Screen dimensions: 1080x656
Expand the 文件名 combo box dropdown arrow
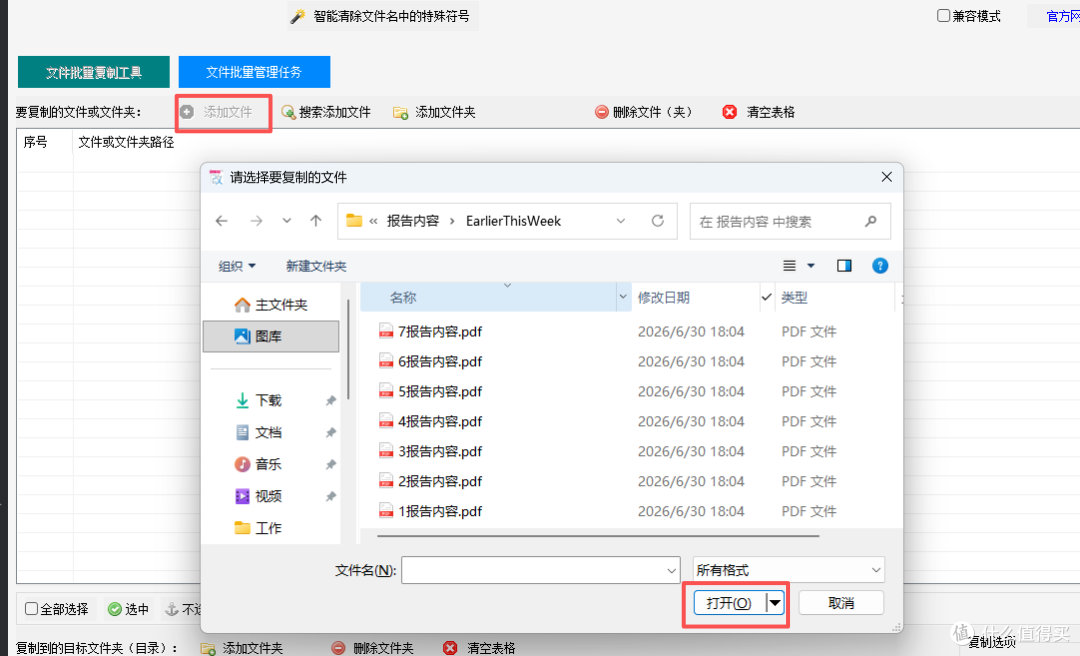tap(672, 571)
